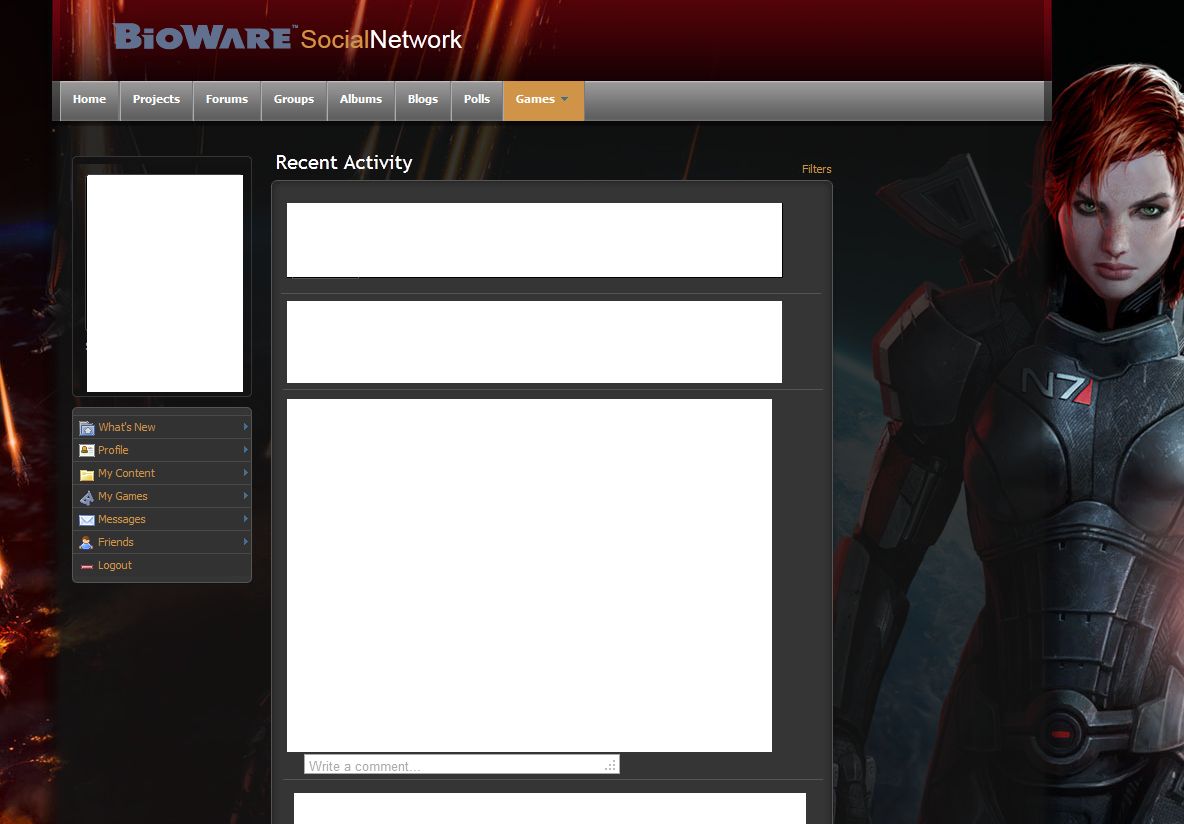
Task: Click the My Content folder icon
Action: [x=87, y=474]
